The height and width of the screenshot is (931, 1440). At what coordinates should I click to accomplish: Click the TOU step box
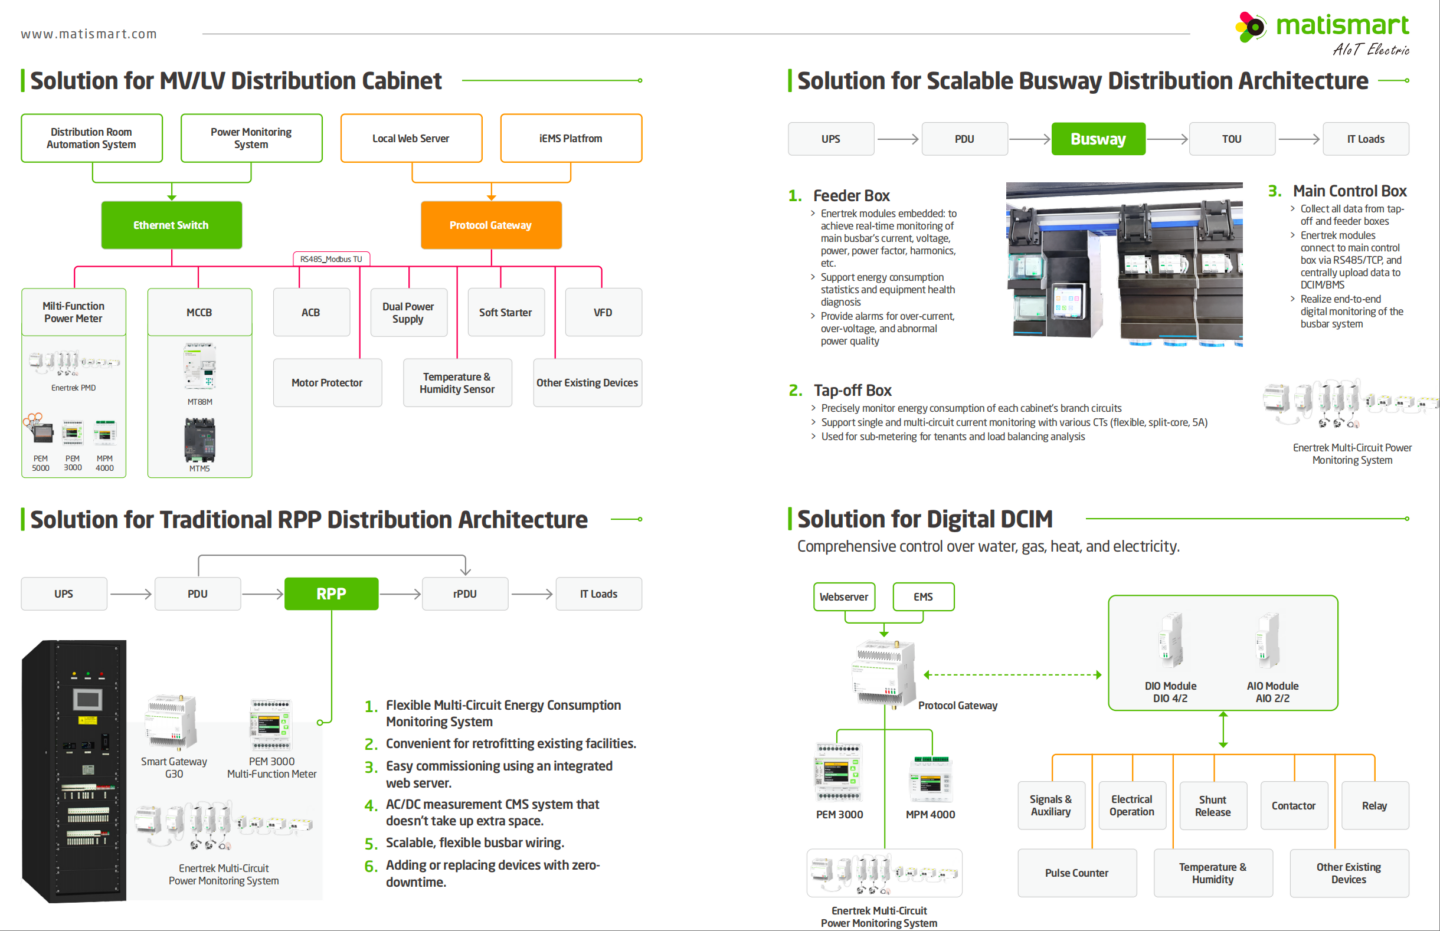(x=1232, y=139)
